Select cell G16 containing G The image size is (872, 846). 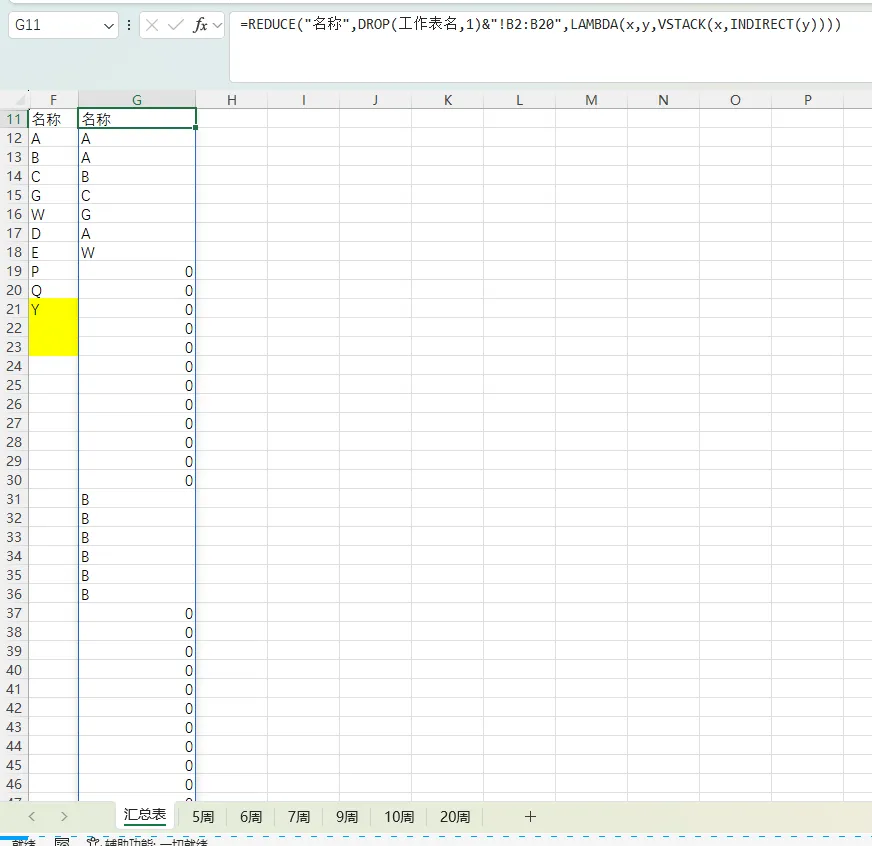[137, 214]
